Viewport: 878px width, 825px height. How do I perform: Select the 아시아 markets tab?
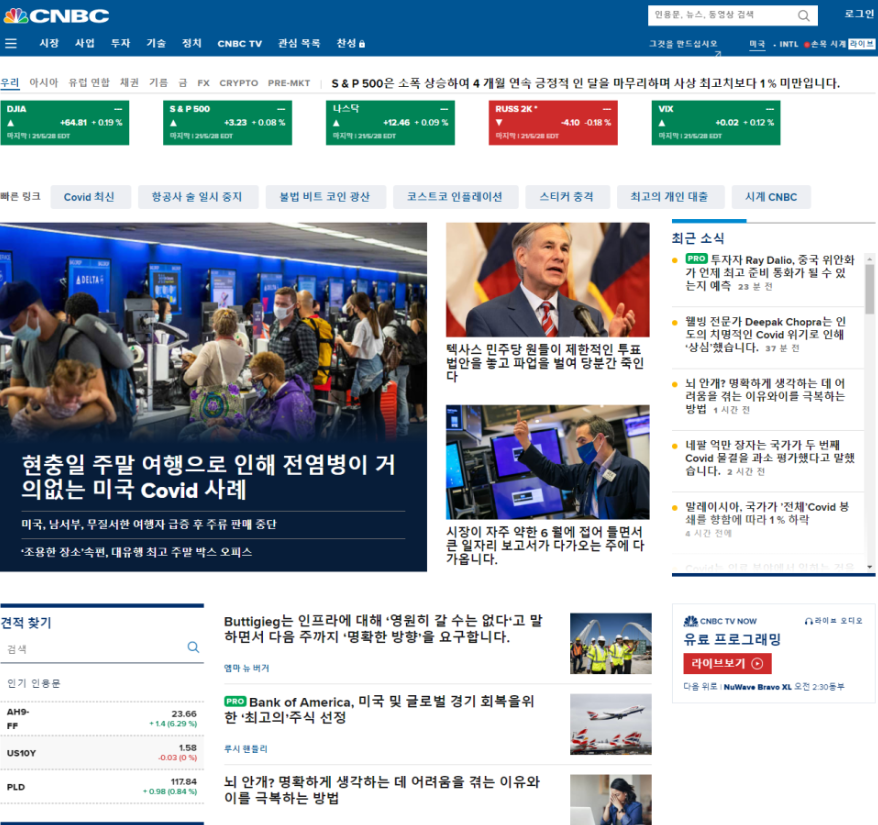(44, 83)
